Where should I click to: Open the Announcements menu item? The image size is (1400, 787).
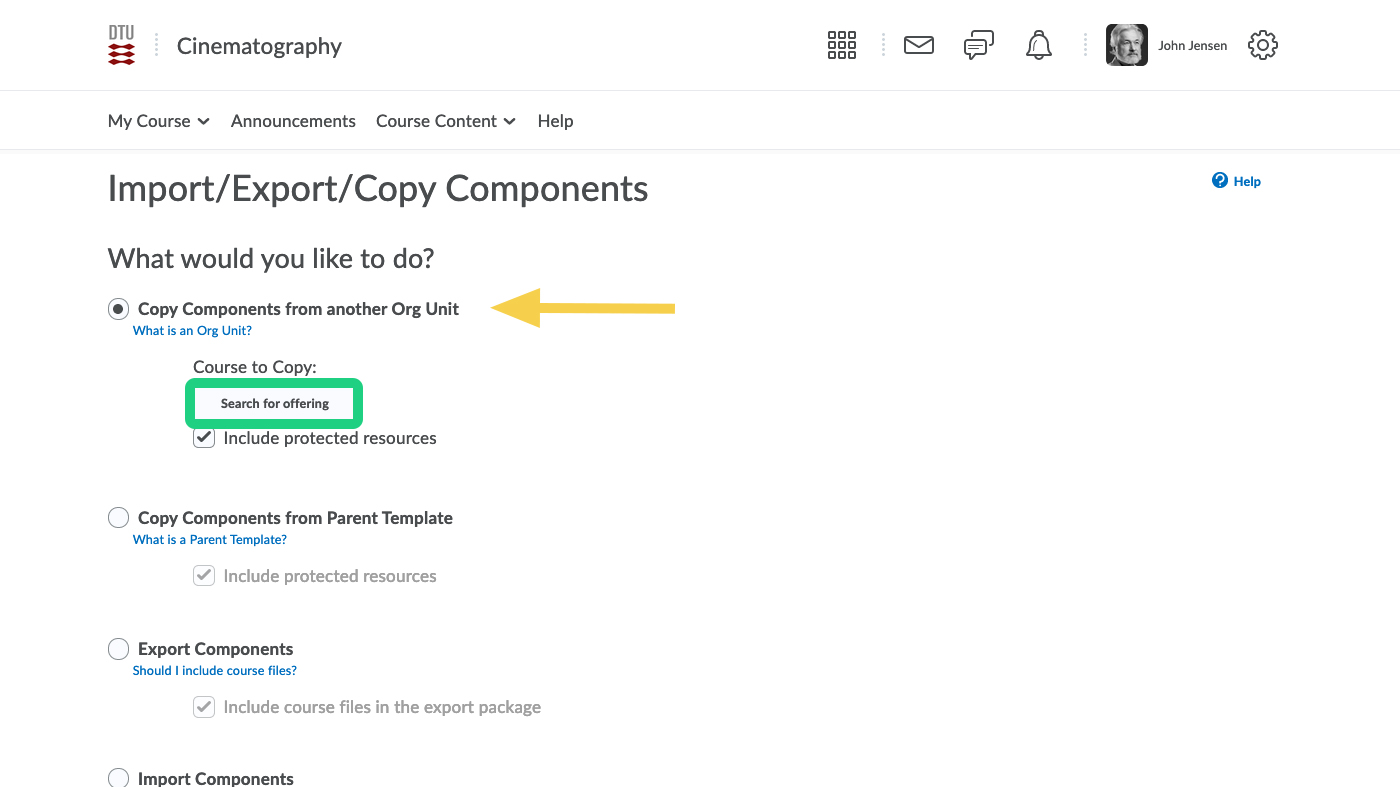[293, 121]
